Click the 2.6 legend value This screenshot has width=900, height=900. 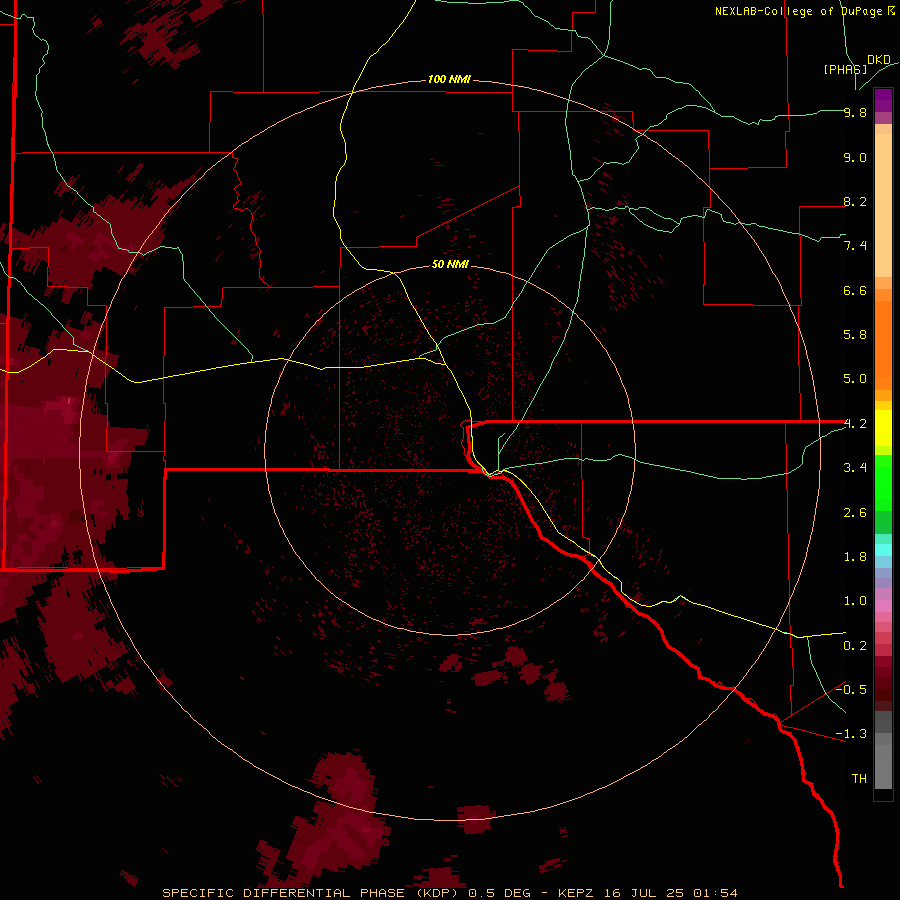pos(855,513)
